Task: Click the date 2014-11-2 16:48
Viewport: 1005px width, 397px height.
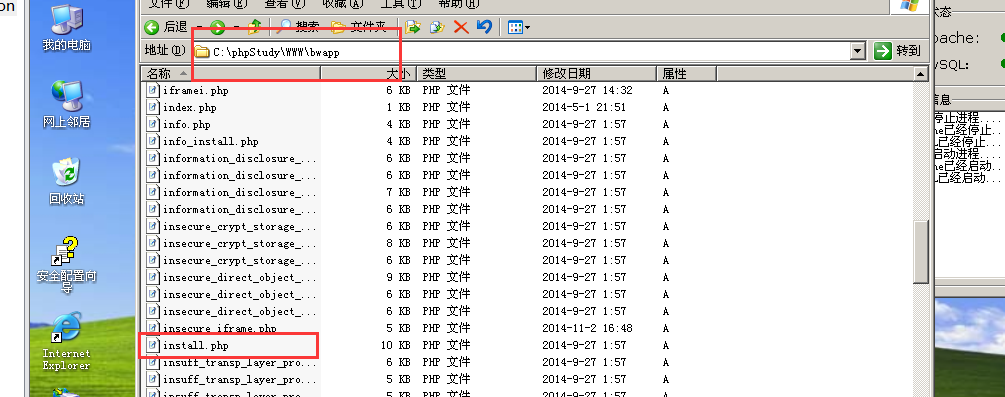Action: point(587,328)
